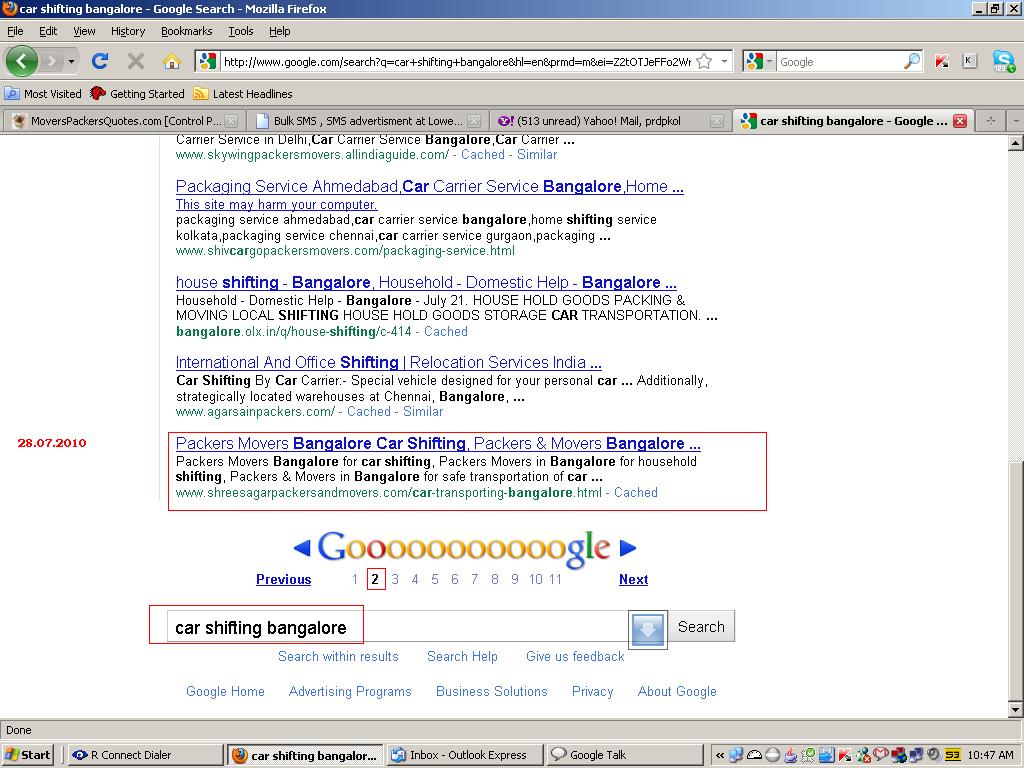
Task: Switch to Google Talk in taskbar
Action: (x=625, y=755)
